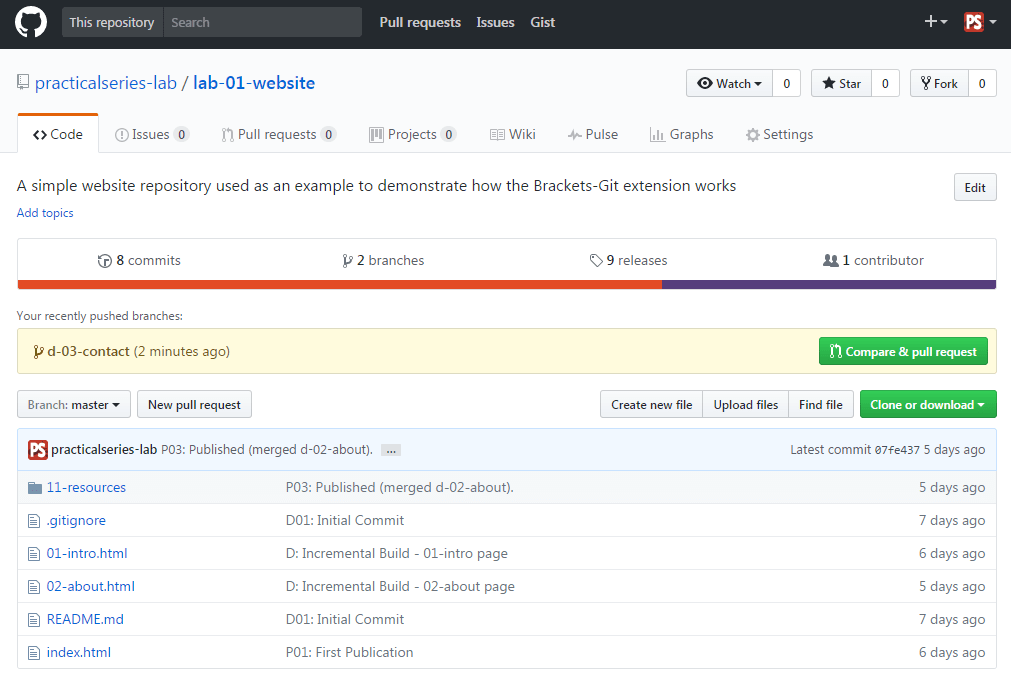Star the lab-01-website repository
1011x674 pixels.
point(841,83)
